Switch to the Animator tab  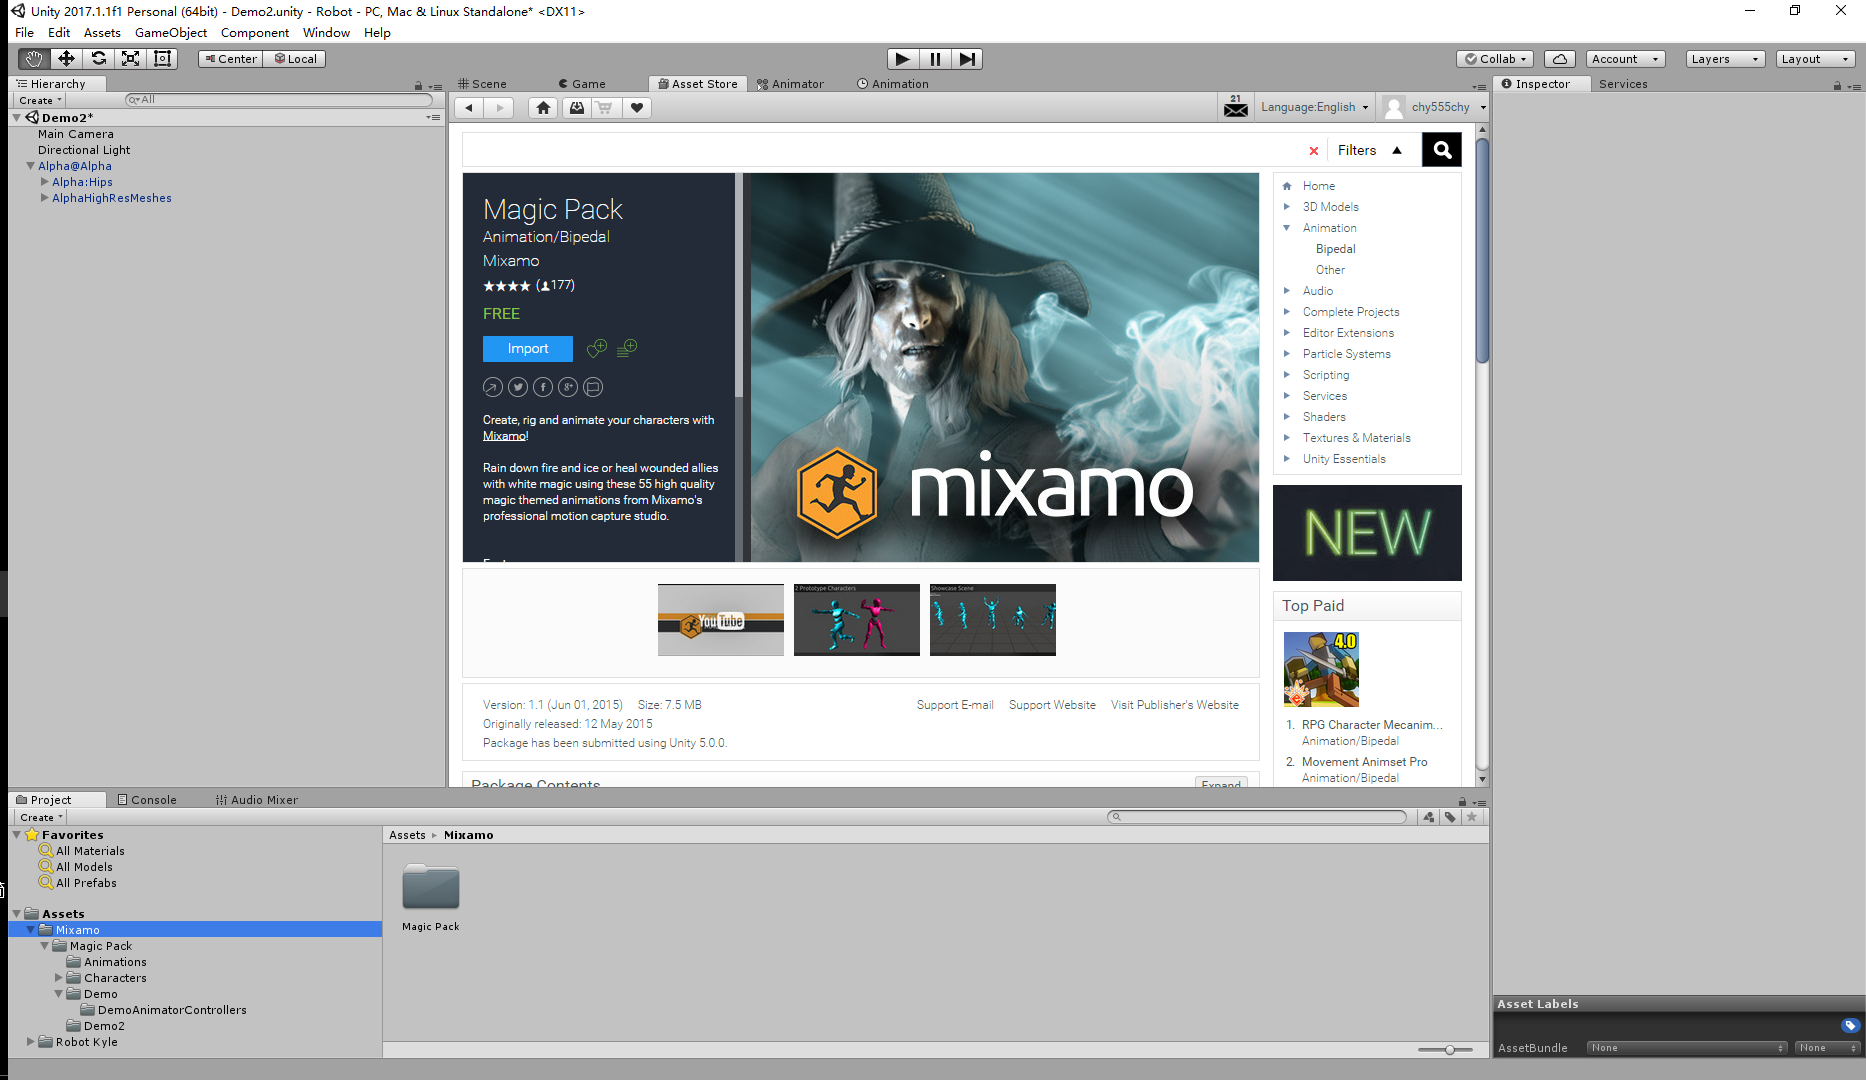(790, 84)
